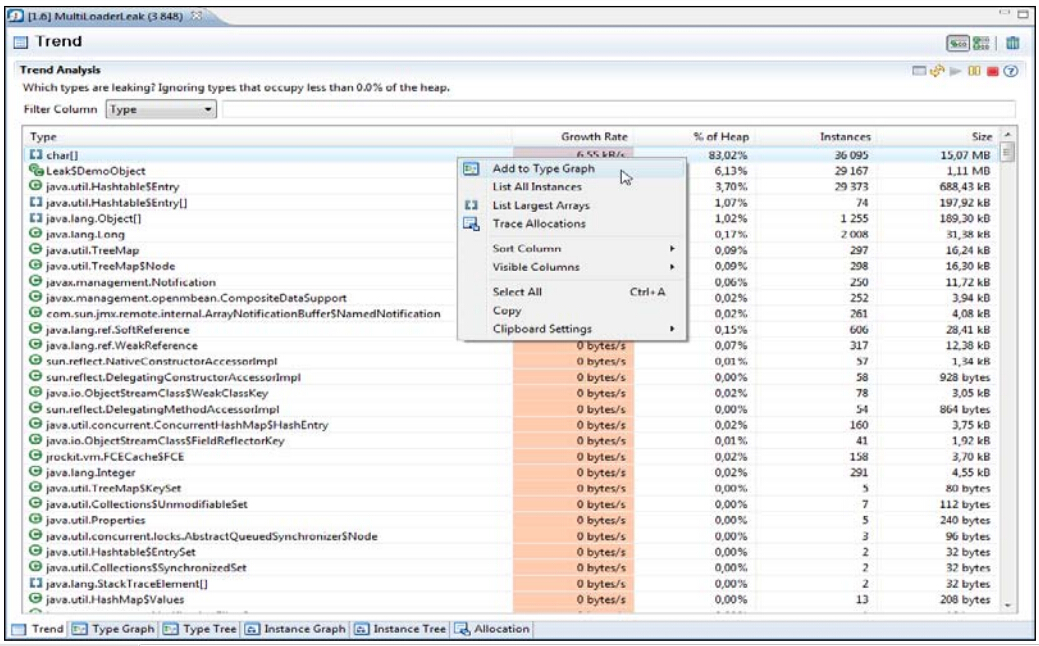Pause trend analysis with the yellow pause icon

(x=974, y=71)
